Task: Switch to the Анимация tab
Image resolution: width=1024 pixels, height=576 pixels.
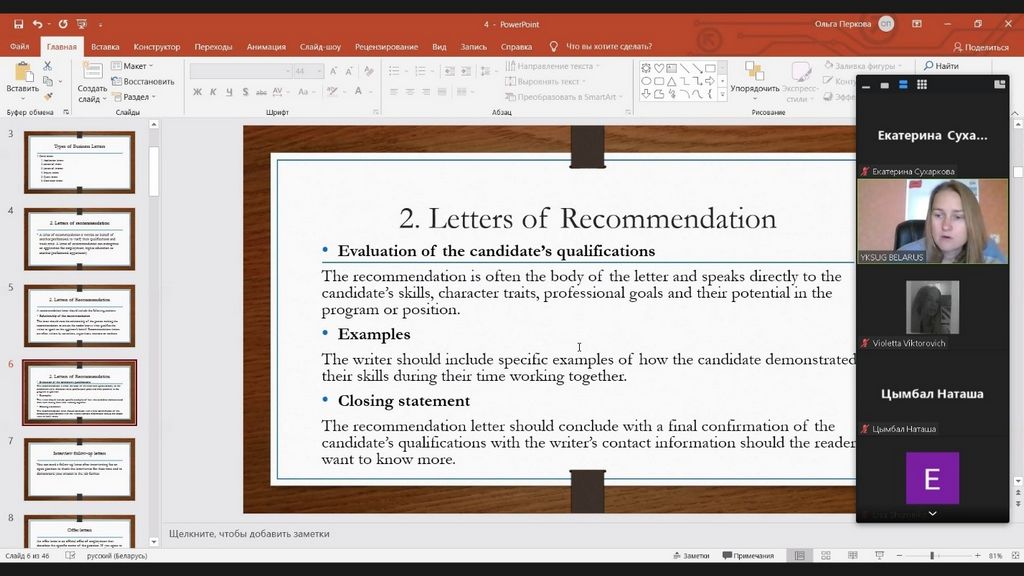Action: (x=266, y=46)
